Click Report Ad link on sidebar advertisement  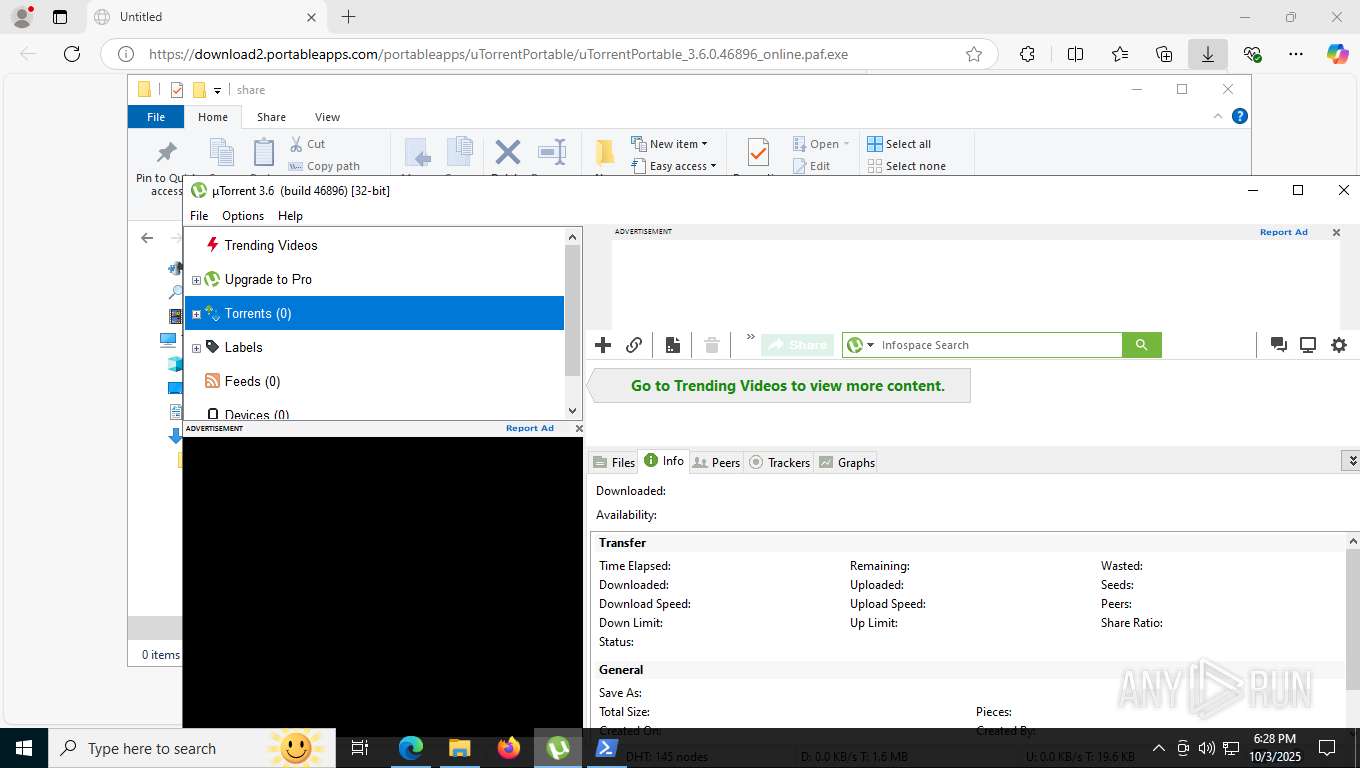click(x=530, y=428)
